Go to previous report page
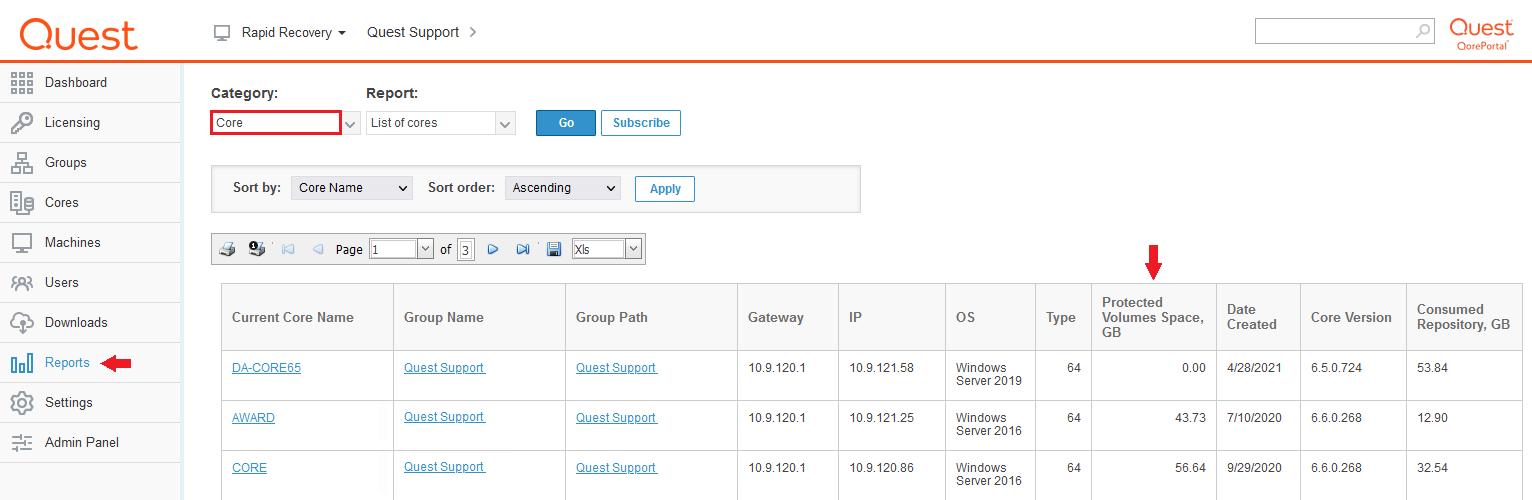 coord(318,249)
